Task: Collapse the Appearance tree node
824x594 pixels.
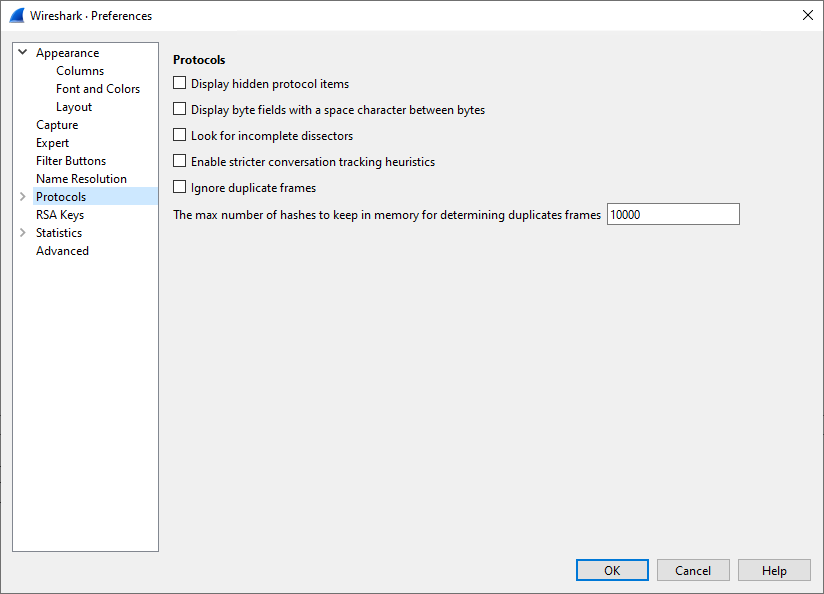Action: coord(23,52)
